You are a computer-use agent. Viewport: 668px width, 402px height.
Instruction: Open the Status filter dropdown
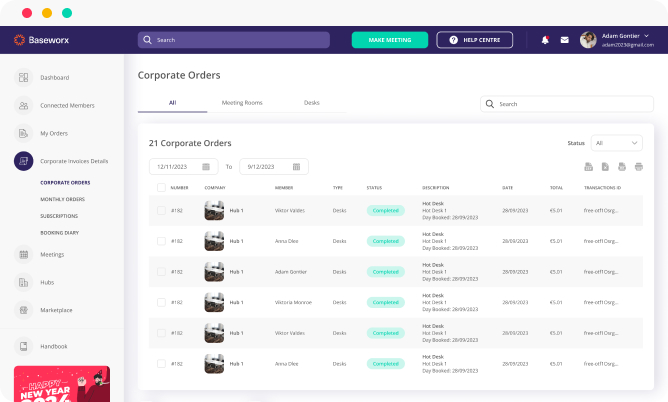(616, 143)
